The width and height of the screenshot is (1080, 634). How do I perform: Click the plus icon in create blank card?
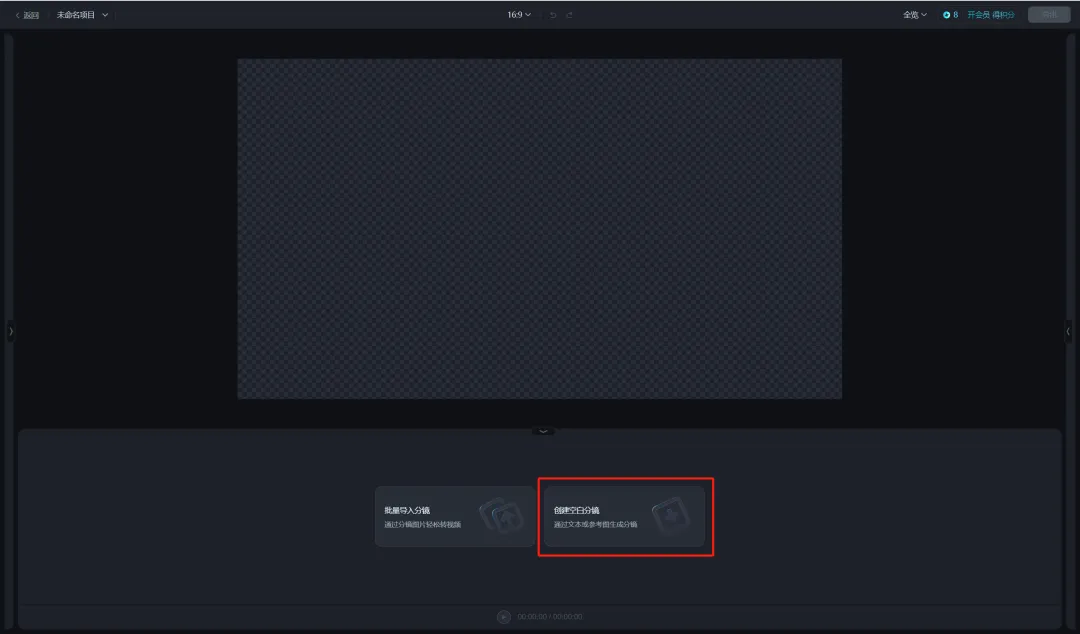point(671,516)
